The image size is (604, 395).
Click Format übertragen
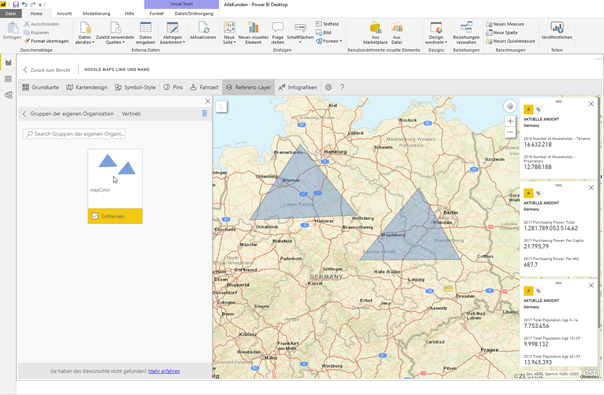(x=47, y=41)
